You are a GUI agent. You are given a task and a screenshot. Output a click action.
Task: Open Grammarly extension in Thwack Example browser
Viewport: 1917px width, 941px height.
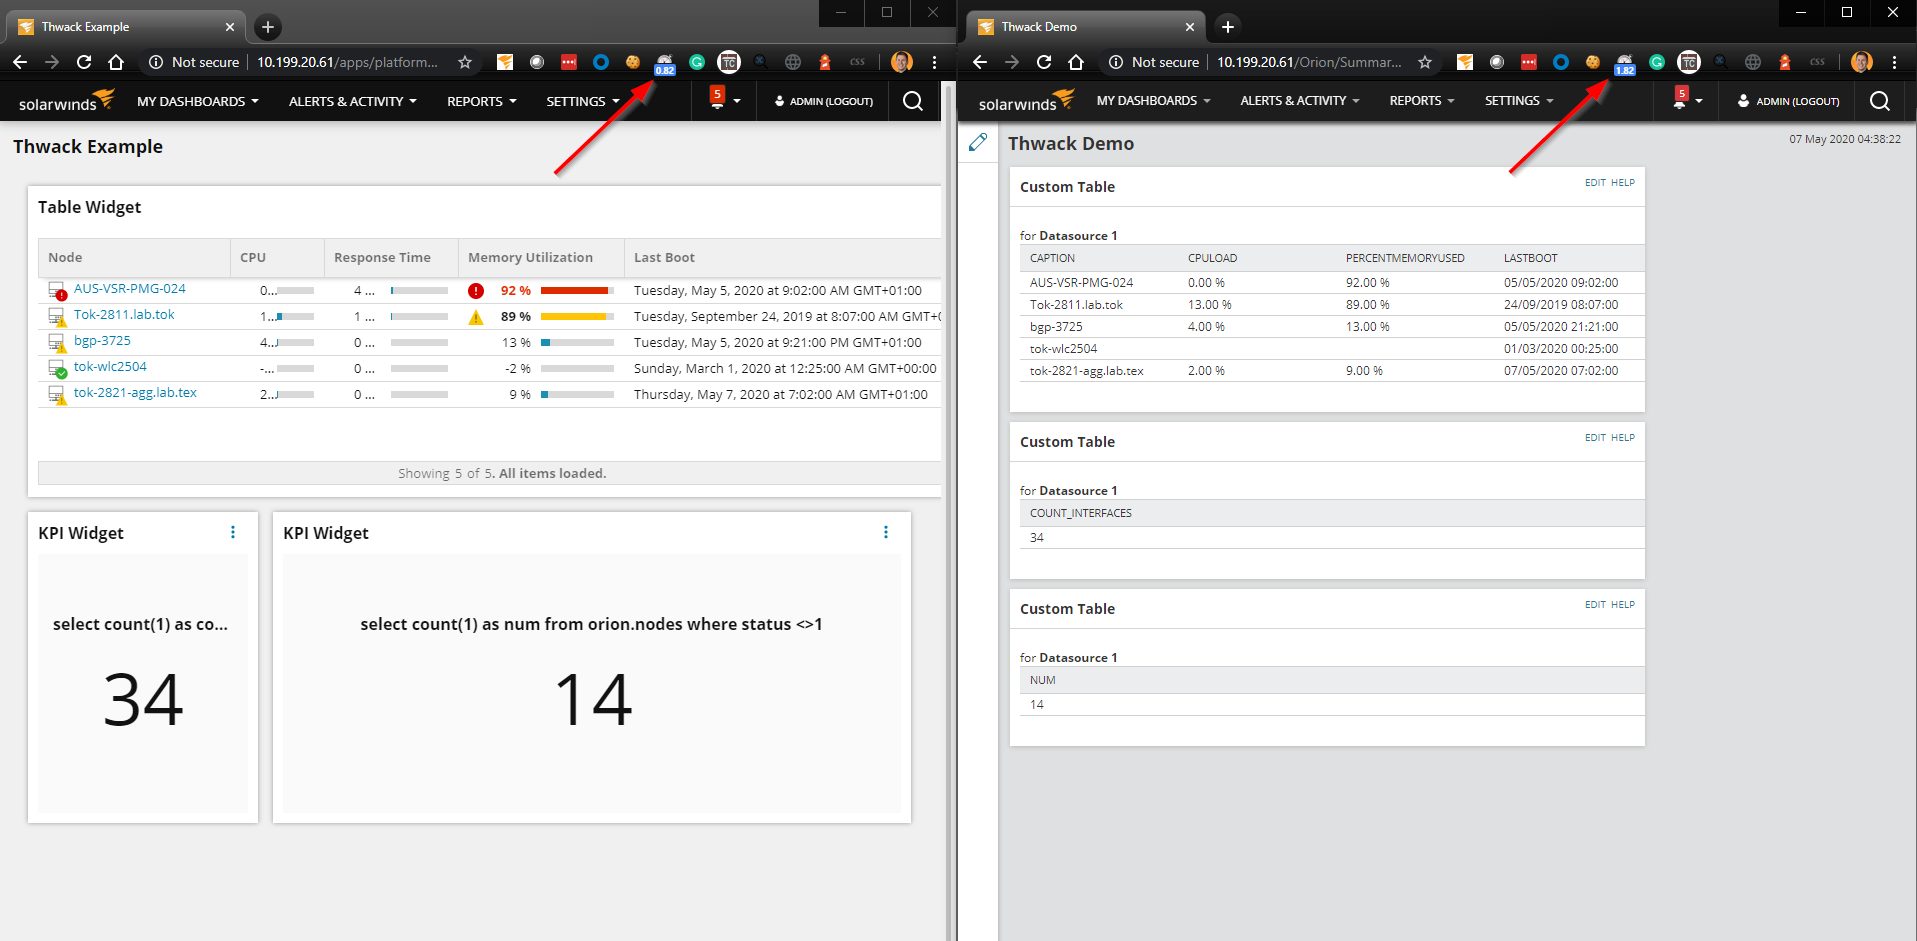(x=697, y=62)
